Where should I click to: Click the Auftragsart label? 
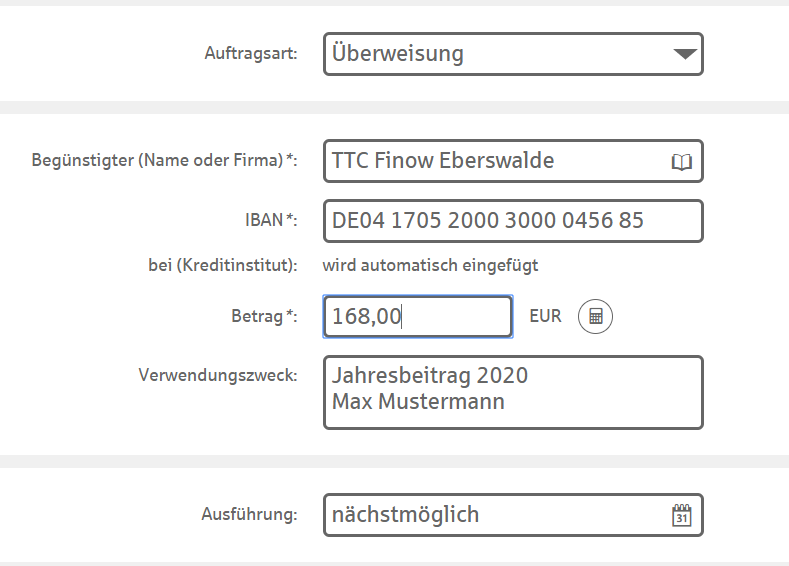click(x=250, y=54)
